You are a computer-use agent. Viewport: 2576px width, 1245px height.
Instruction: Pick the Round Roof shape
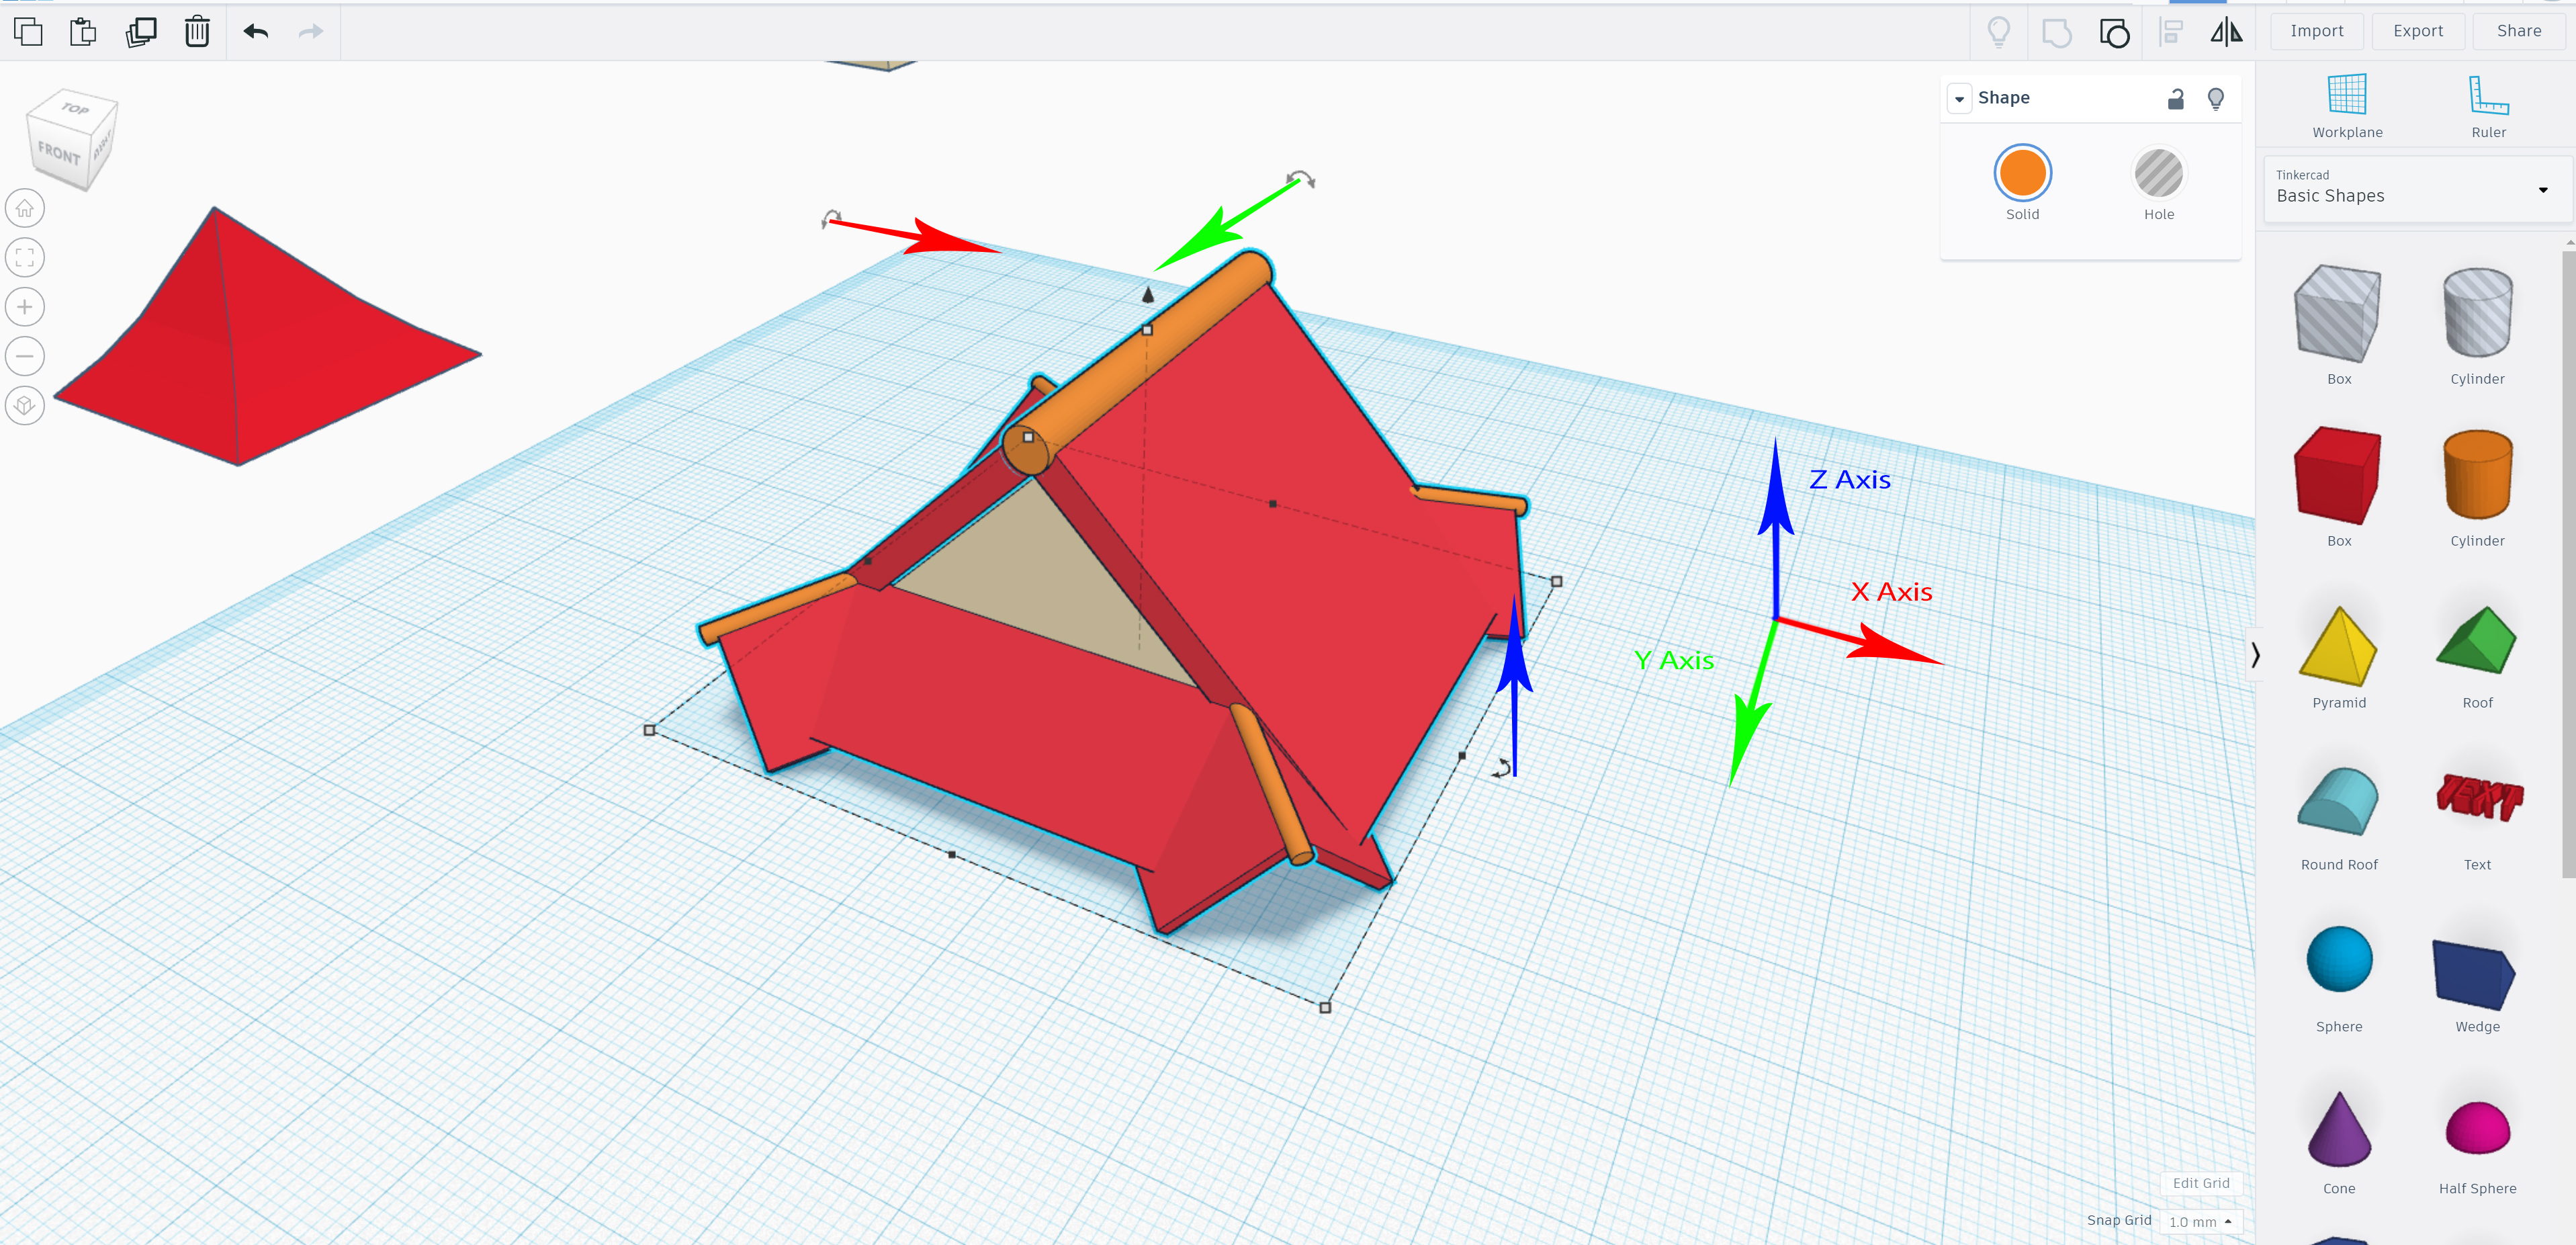pos(2338,801)
